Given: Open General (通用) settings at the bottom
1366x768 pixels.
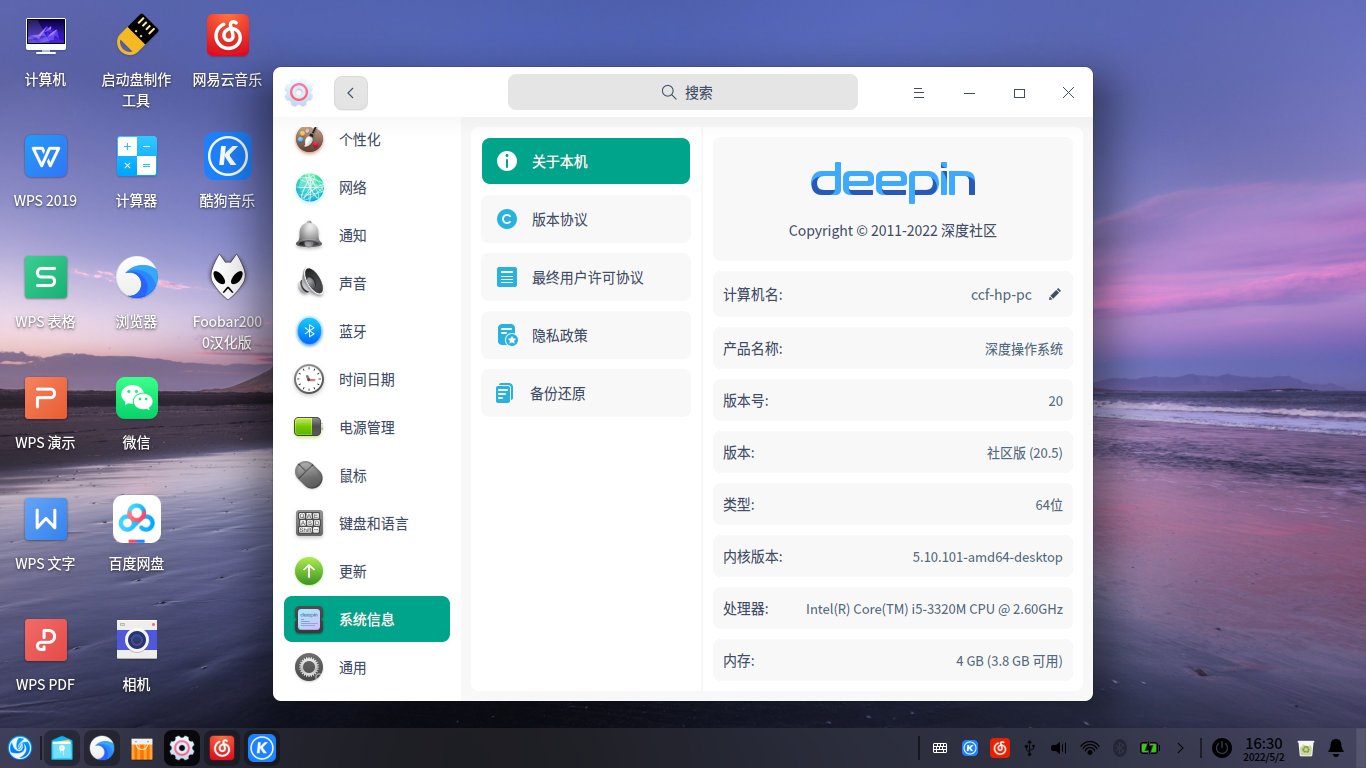Looking at the screenshot, I should click(354, 667).
